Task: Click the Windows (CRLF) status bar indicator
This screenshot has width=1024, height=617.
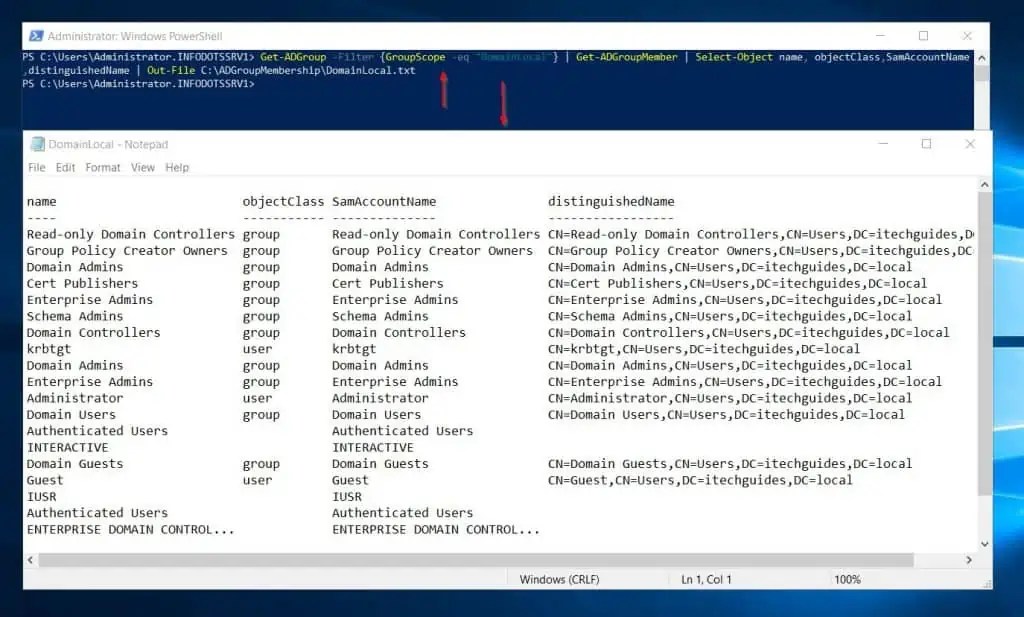Action: click(x=563, y=578)
